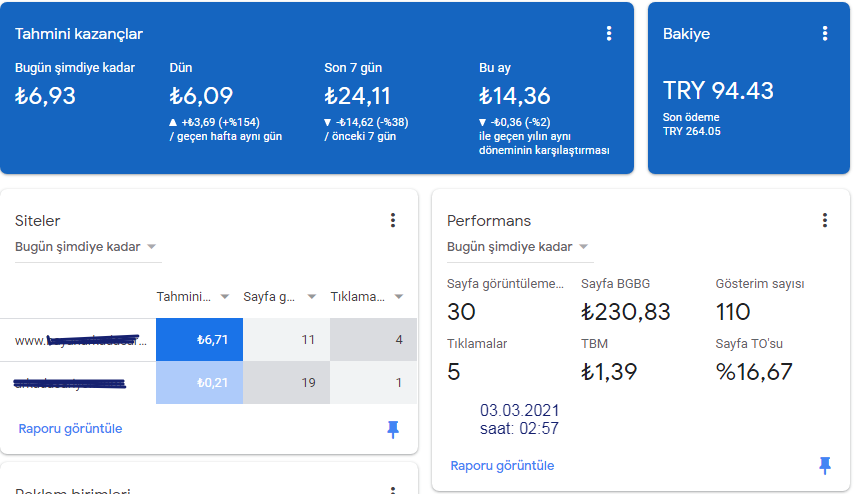Open Bakiye card three-dot menu
The image size is (856, 494).
[825, 34]
